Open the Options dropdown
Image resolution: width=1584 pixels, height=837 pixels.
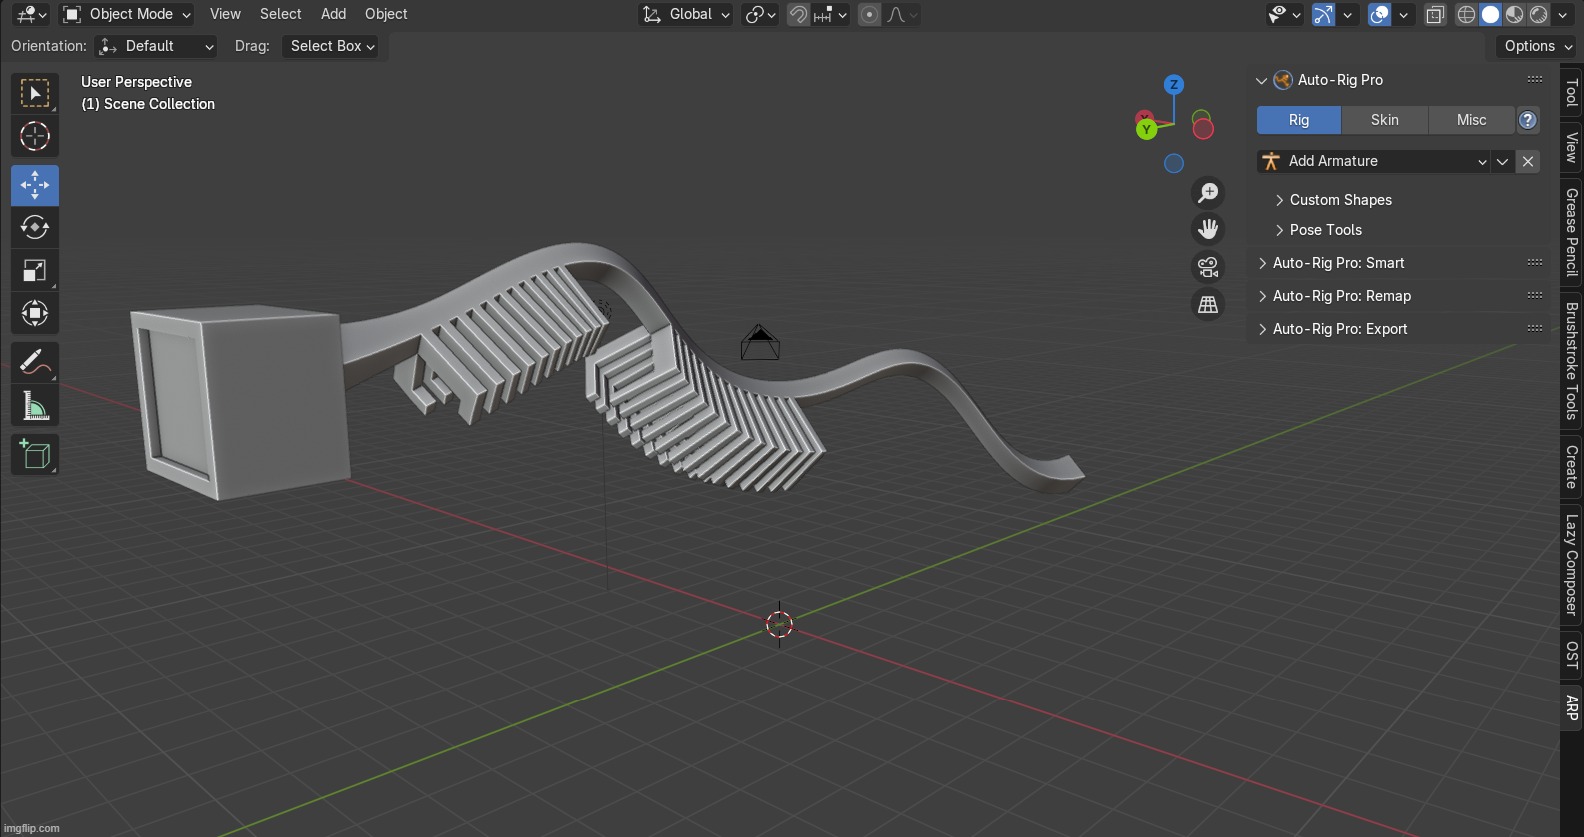(x=1537, y=46)
